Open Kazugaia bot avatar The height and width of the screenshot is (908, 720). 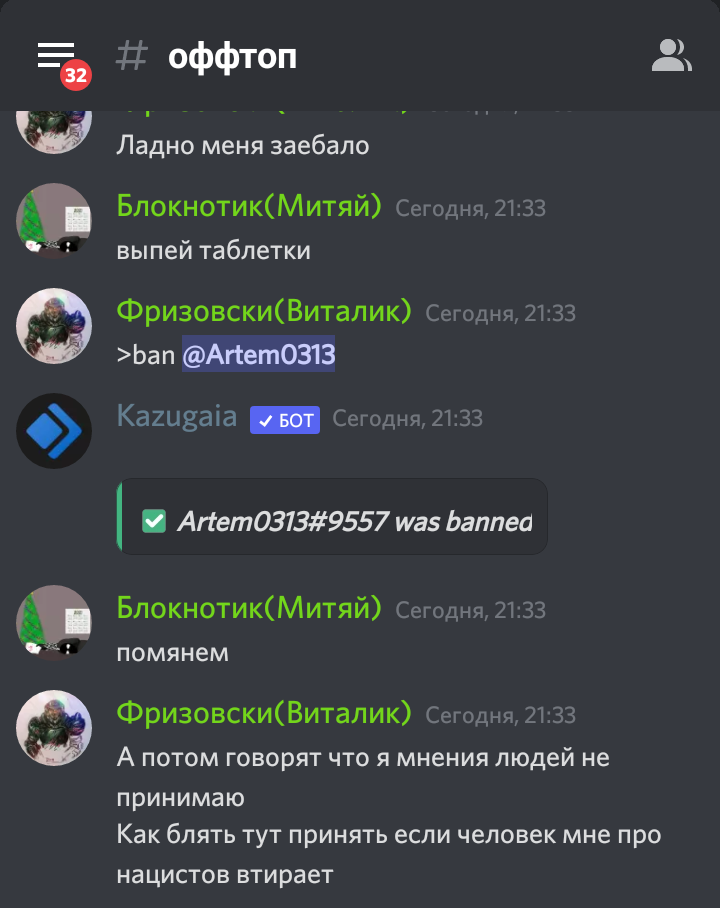click(54, 431)
